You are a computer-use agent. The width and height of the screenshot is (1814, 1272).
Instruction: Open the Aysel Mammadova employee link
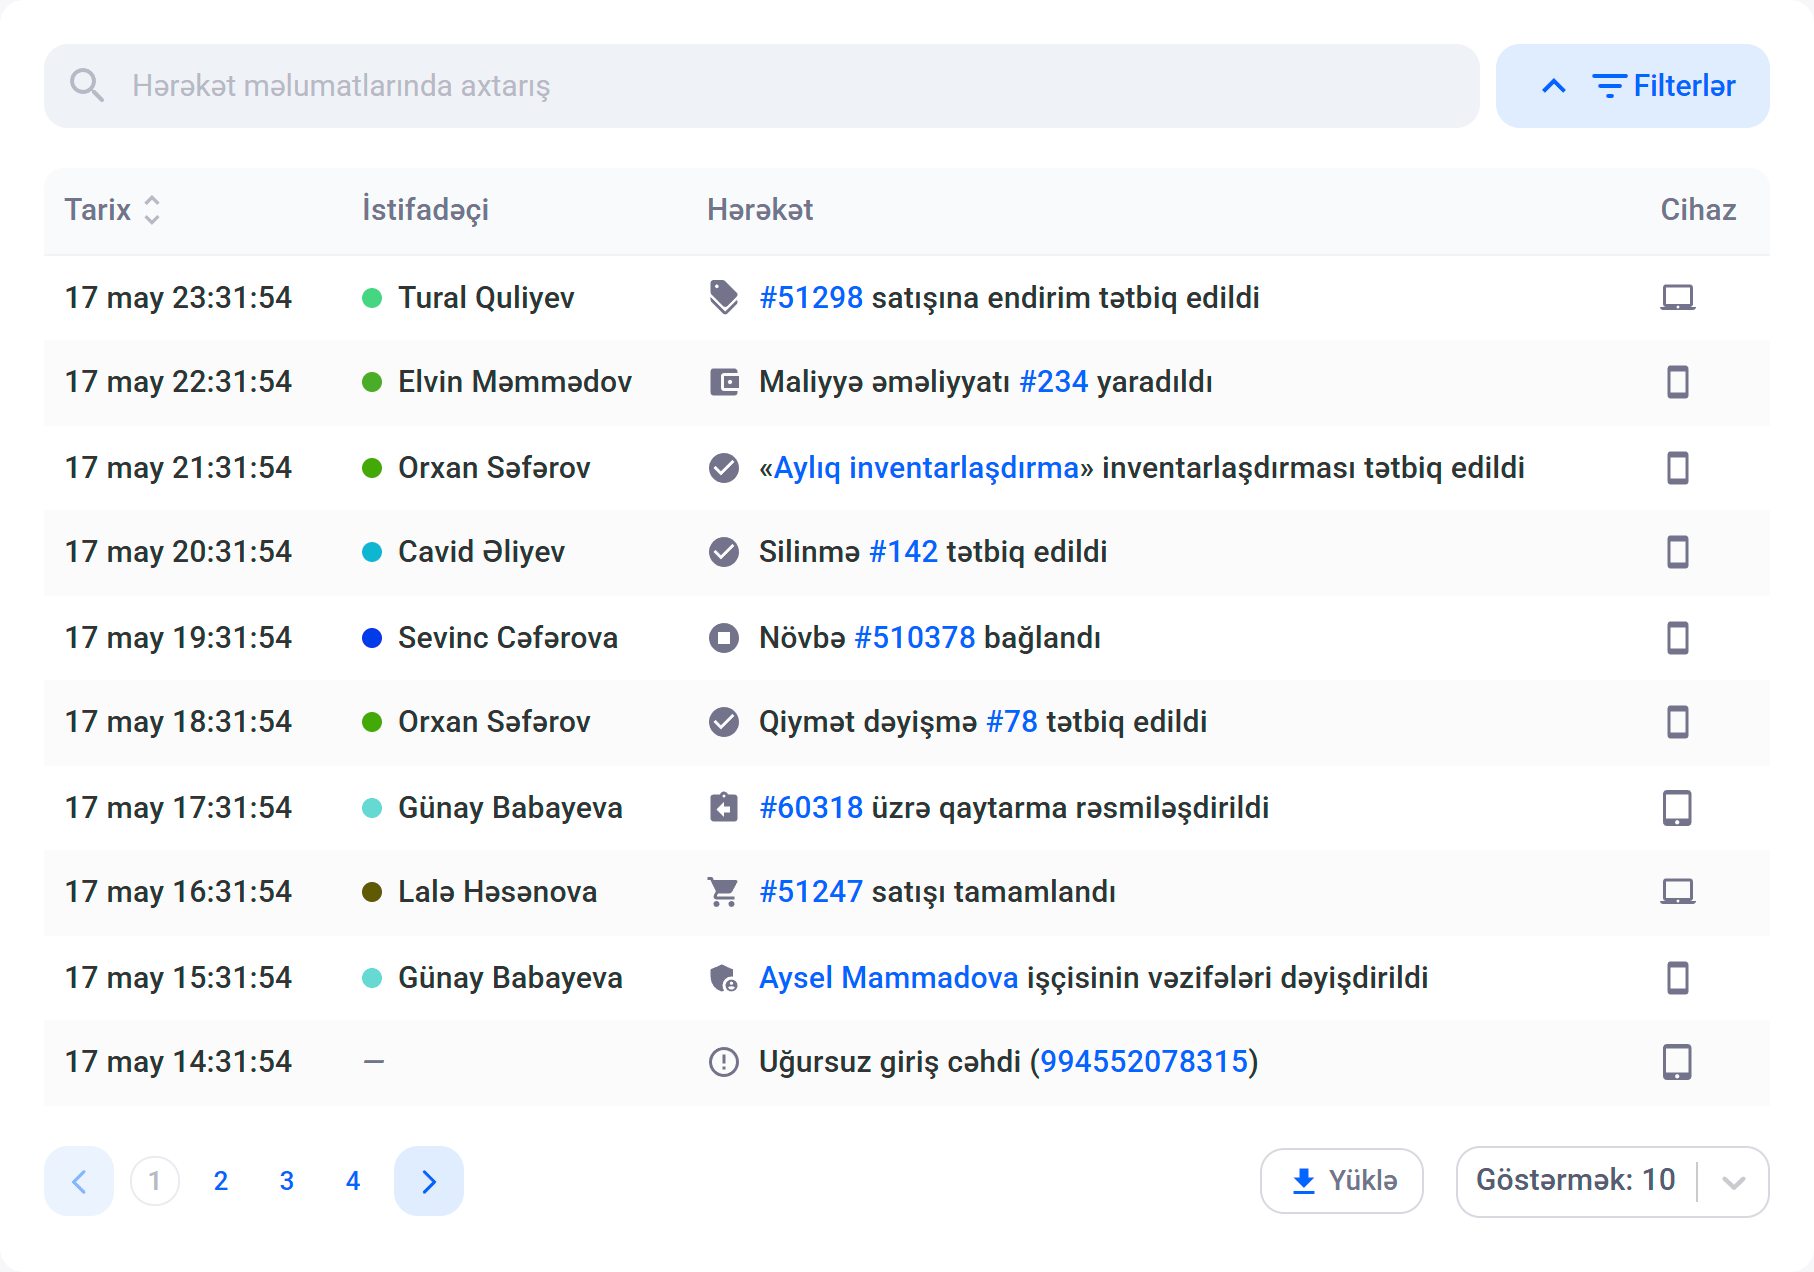coord(889,978)
